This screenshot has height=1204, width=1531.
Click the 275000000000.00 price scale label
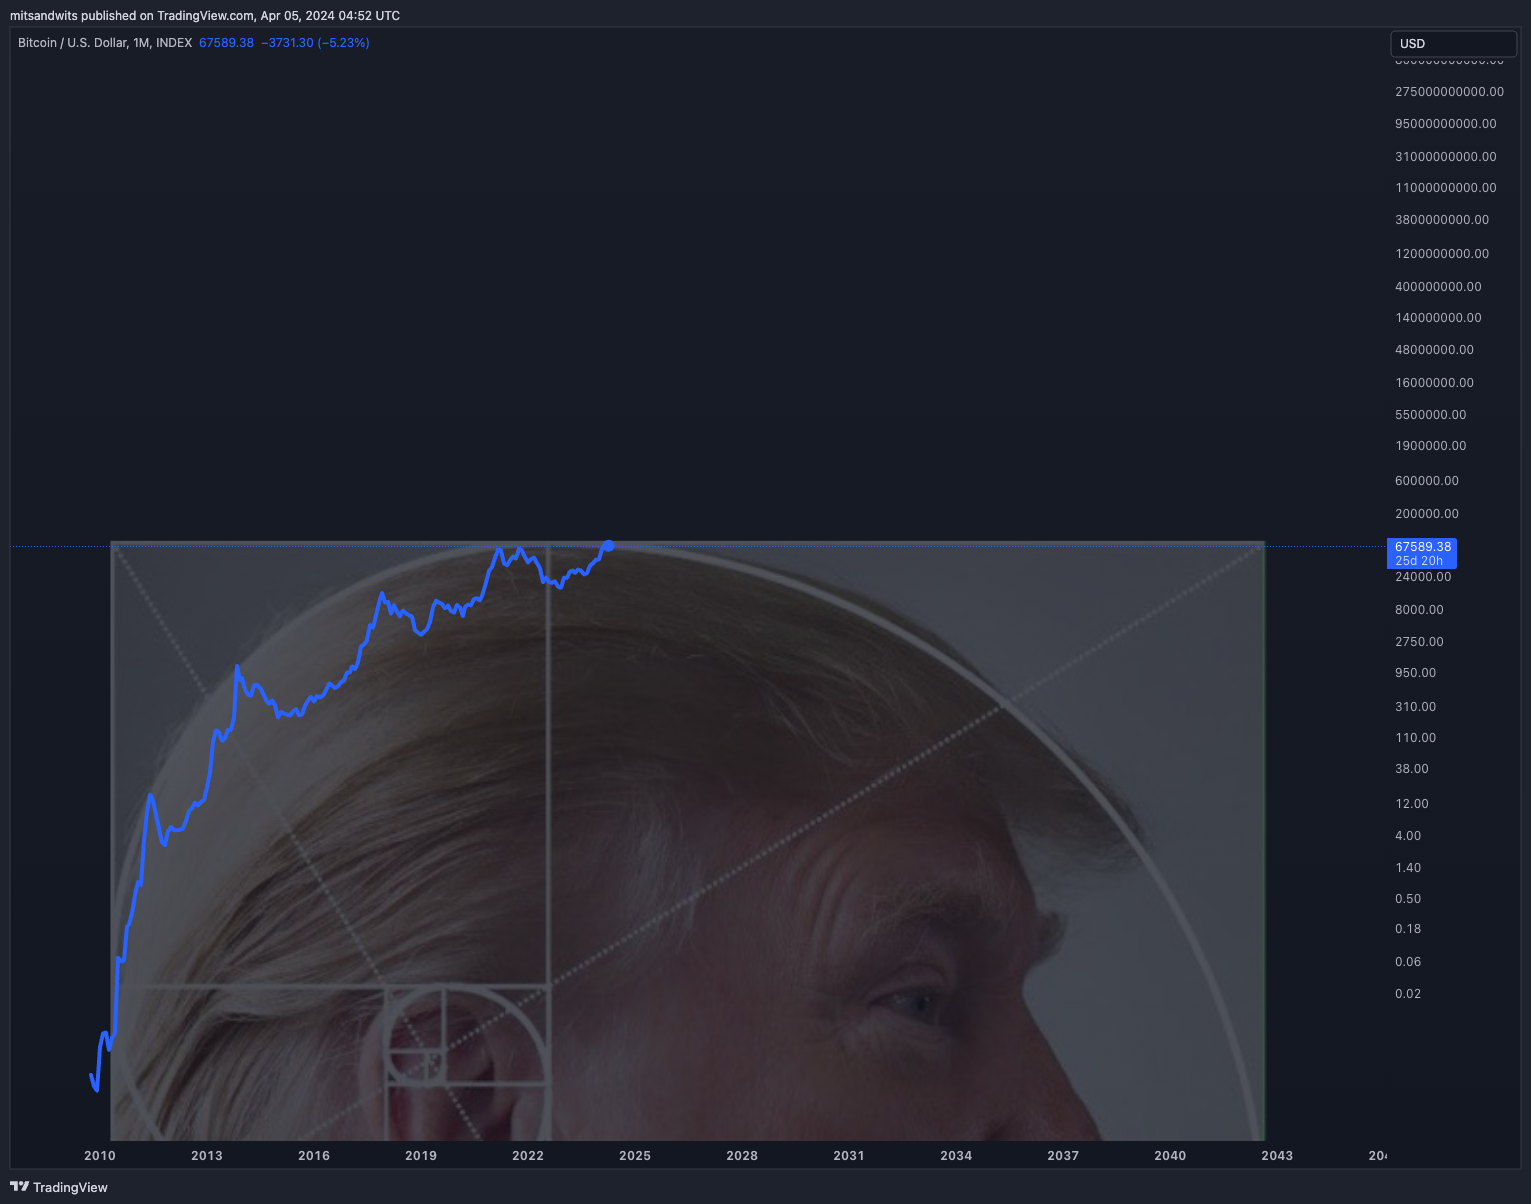pyautogui.click(x=1449, y=91)
